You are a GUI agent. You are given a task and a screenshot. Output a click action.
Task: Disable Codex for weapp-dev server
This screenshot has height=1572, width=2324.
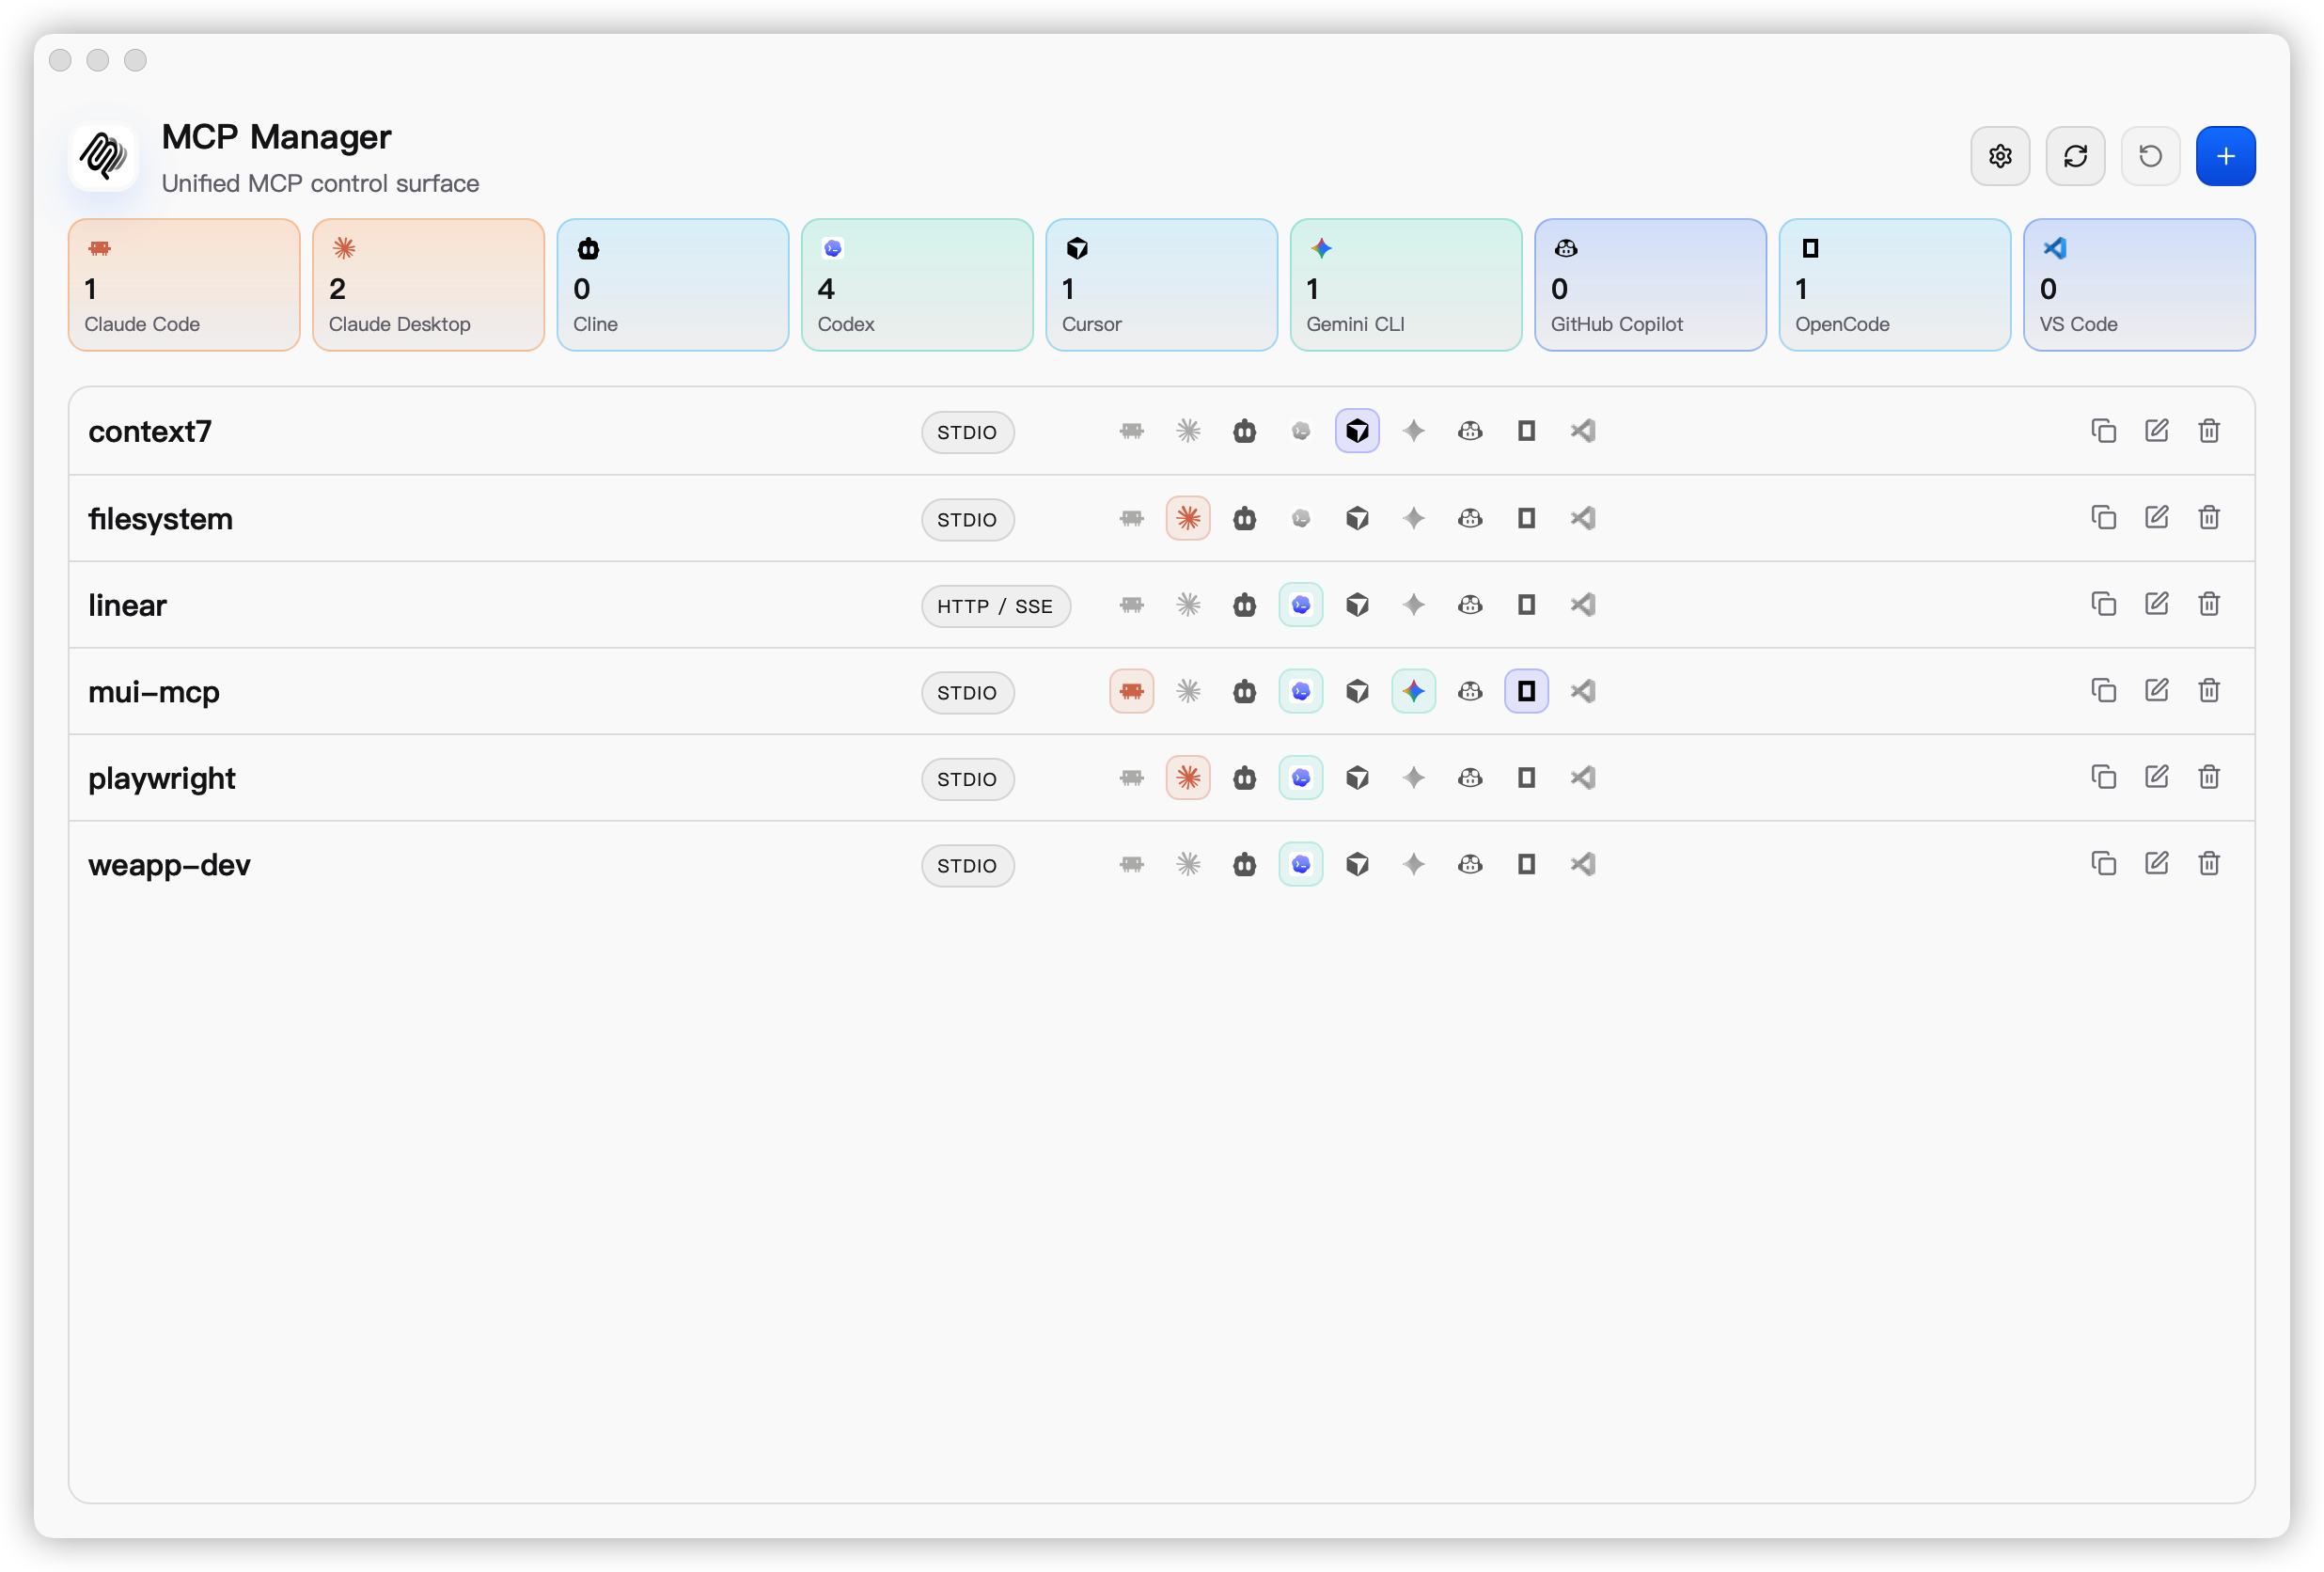click(x=1301, y=864)
